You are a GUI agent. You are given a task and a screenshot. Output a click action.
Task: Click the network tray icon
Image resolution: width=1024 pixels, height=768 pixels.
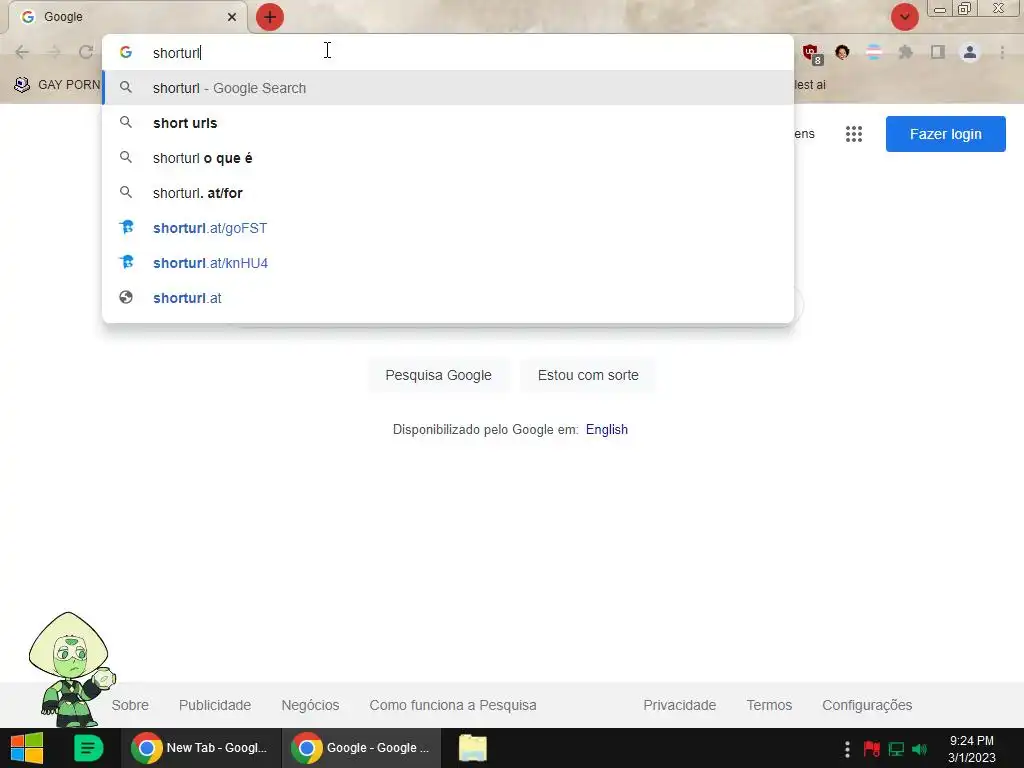pos(896,749)
